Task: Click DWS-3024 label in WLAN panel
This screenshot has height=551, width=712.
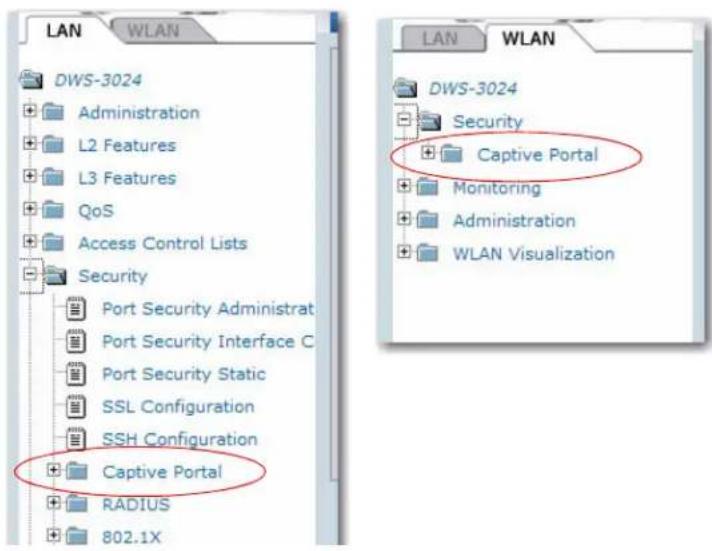Action: pos(473,88)
